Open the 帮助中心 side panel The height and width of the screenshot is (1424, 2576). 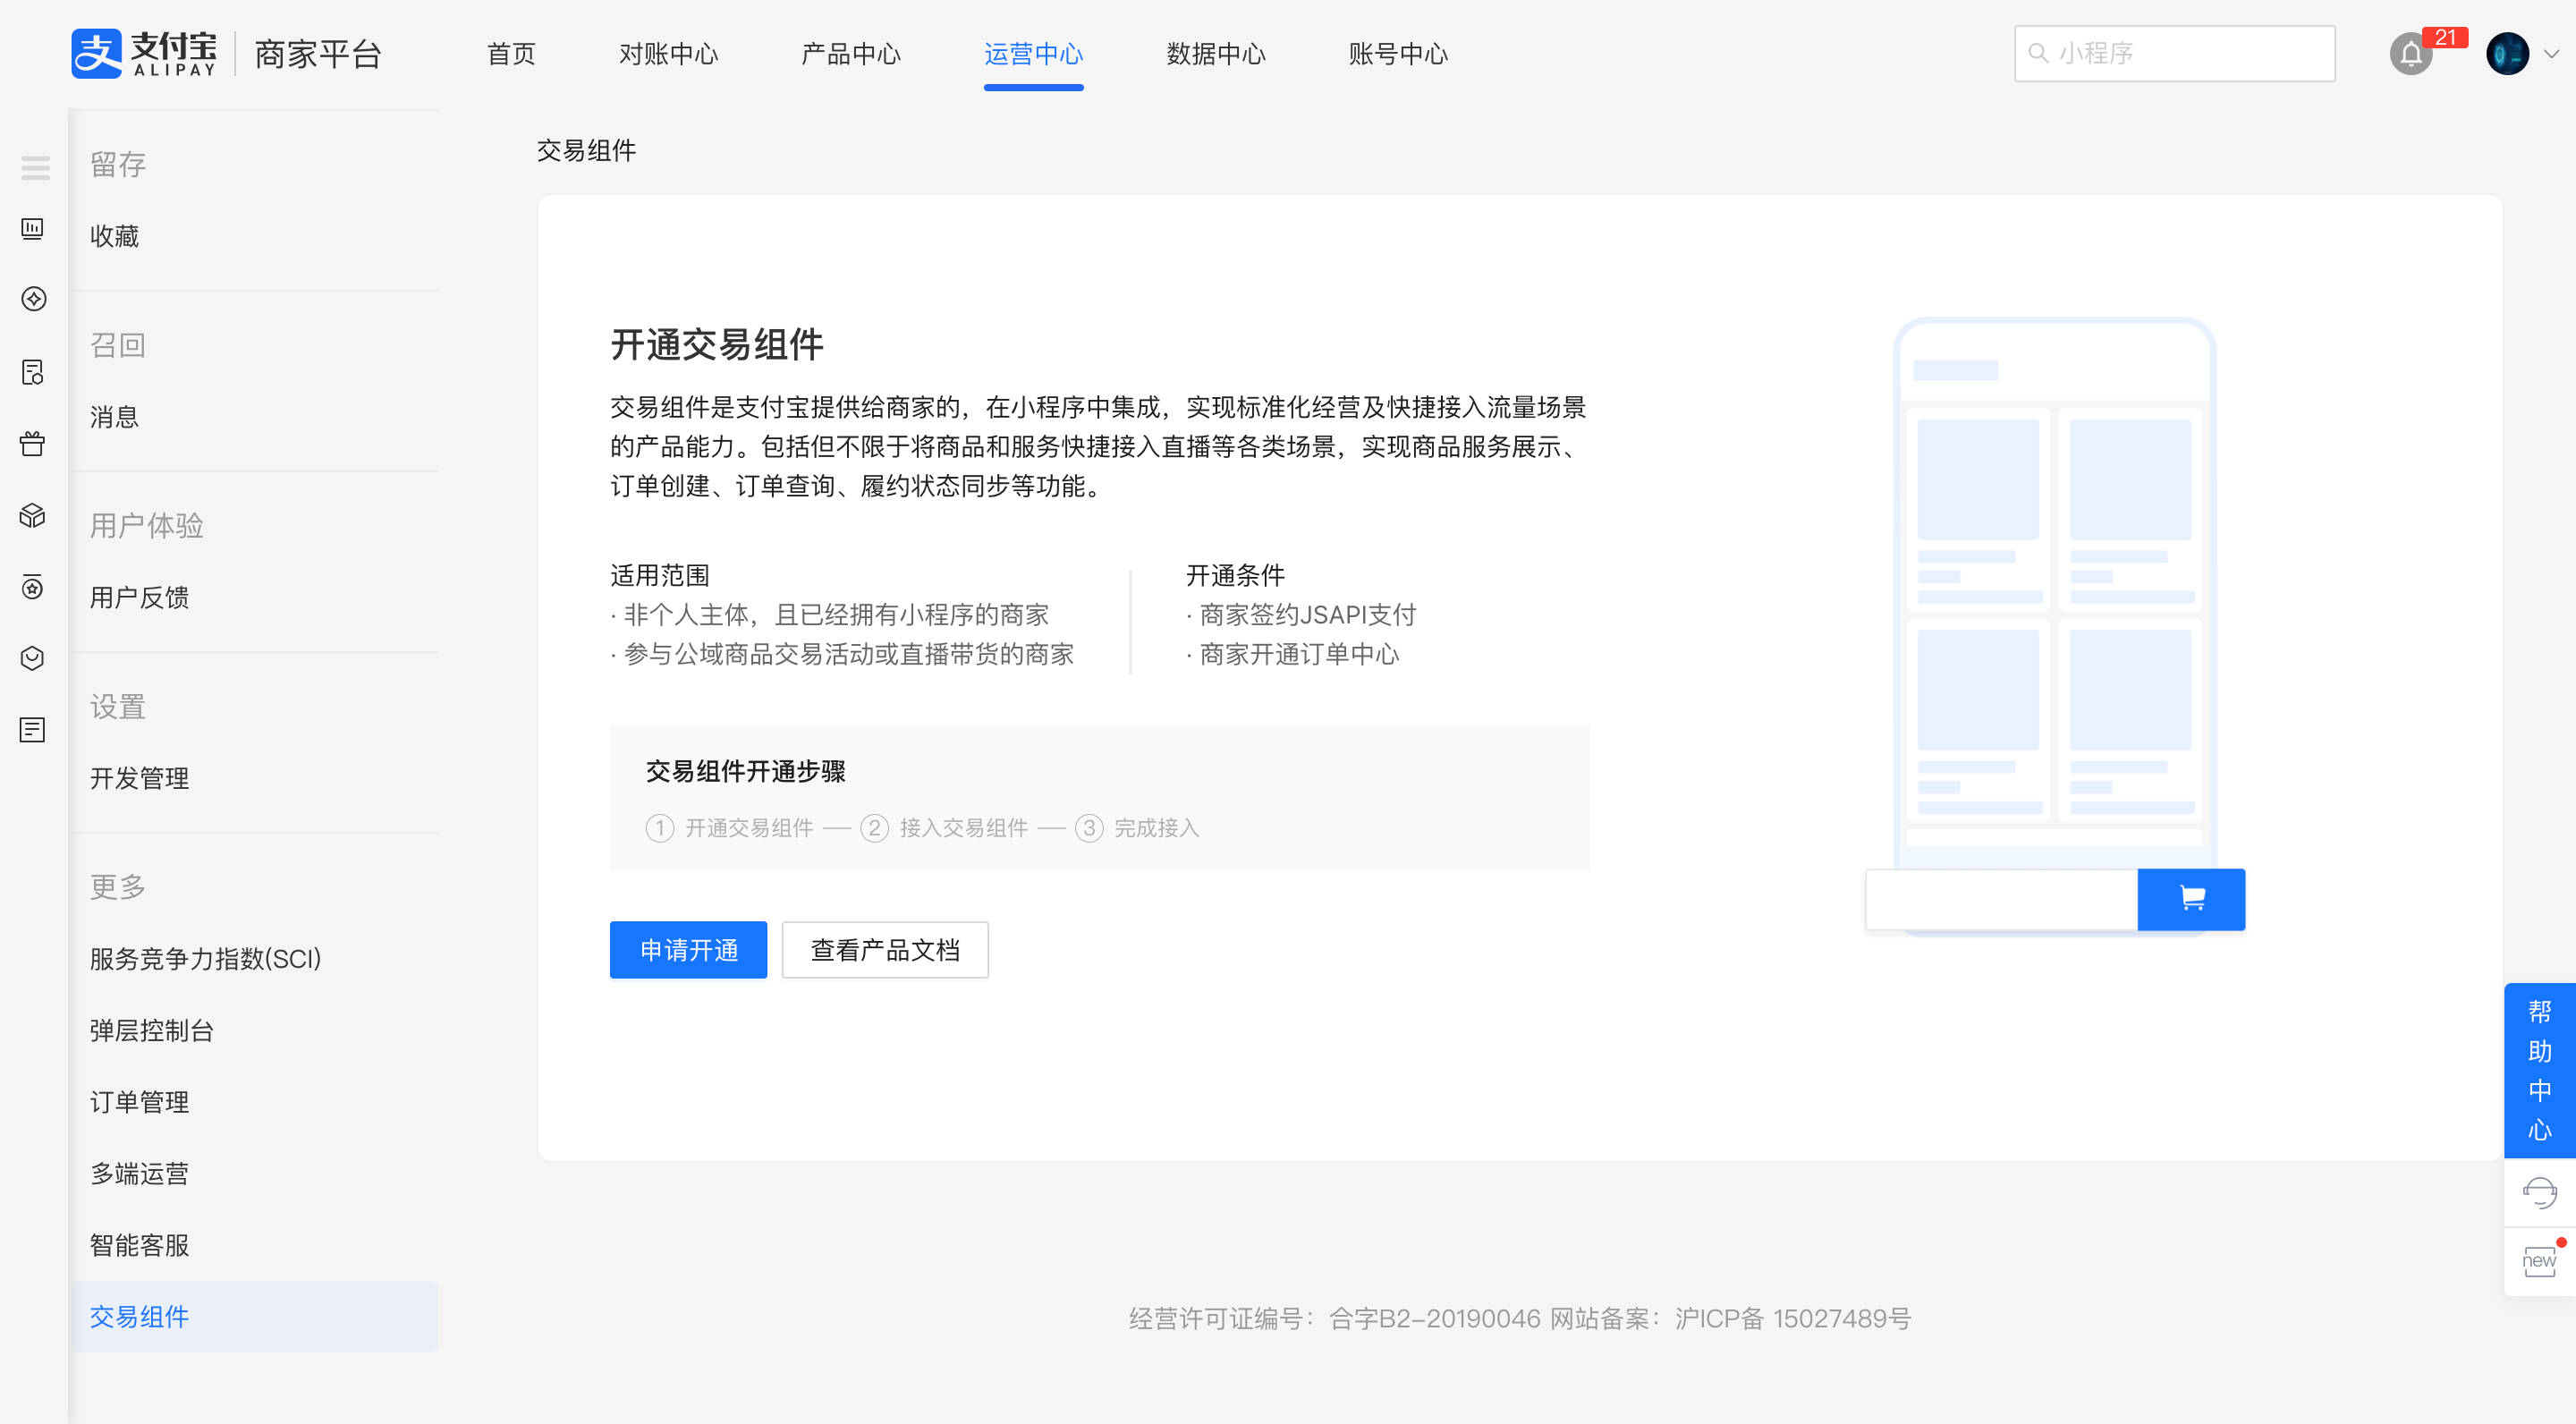pyautogui.click(x=2539, y=1070)
